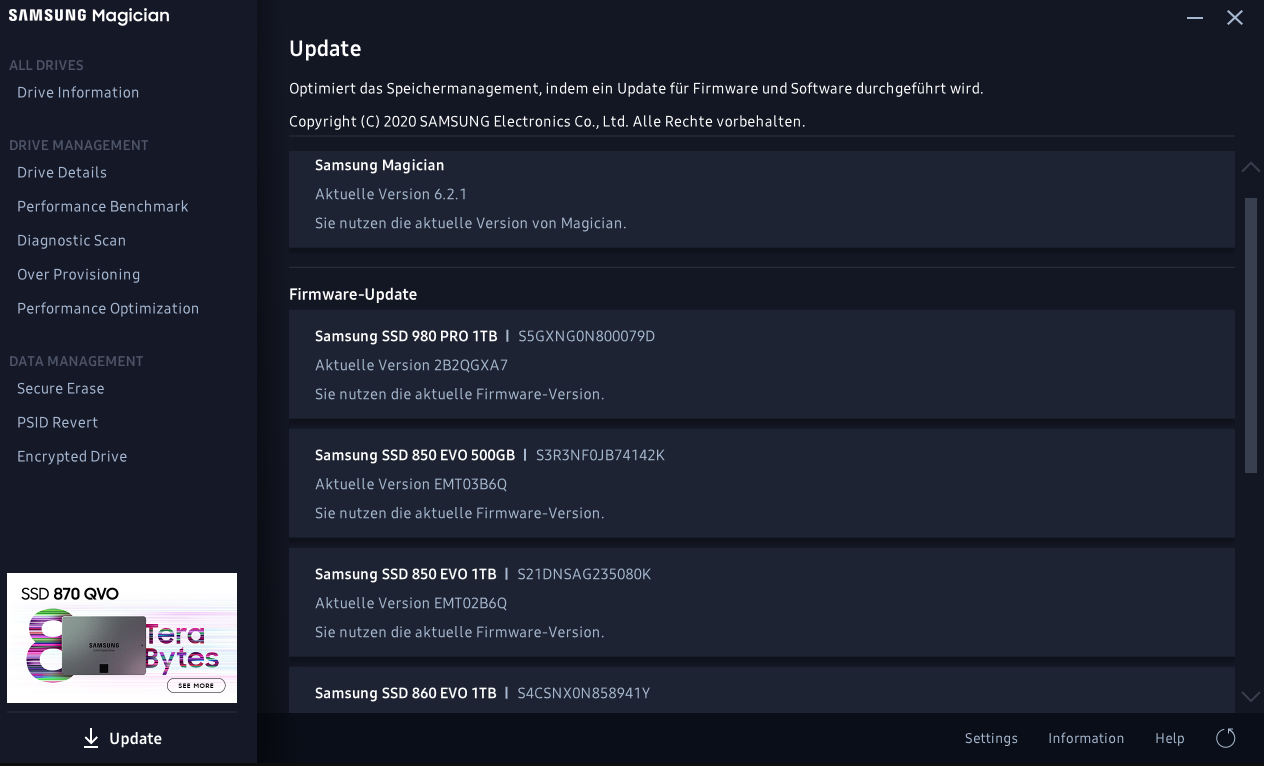The image size is (1264, 766).
Task: Open Help from bottom bar
Action: (x=1170, y=738)
